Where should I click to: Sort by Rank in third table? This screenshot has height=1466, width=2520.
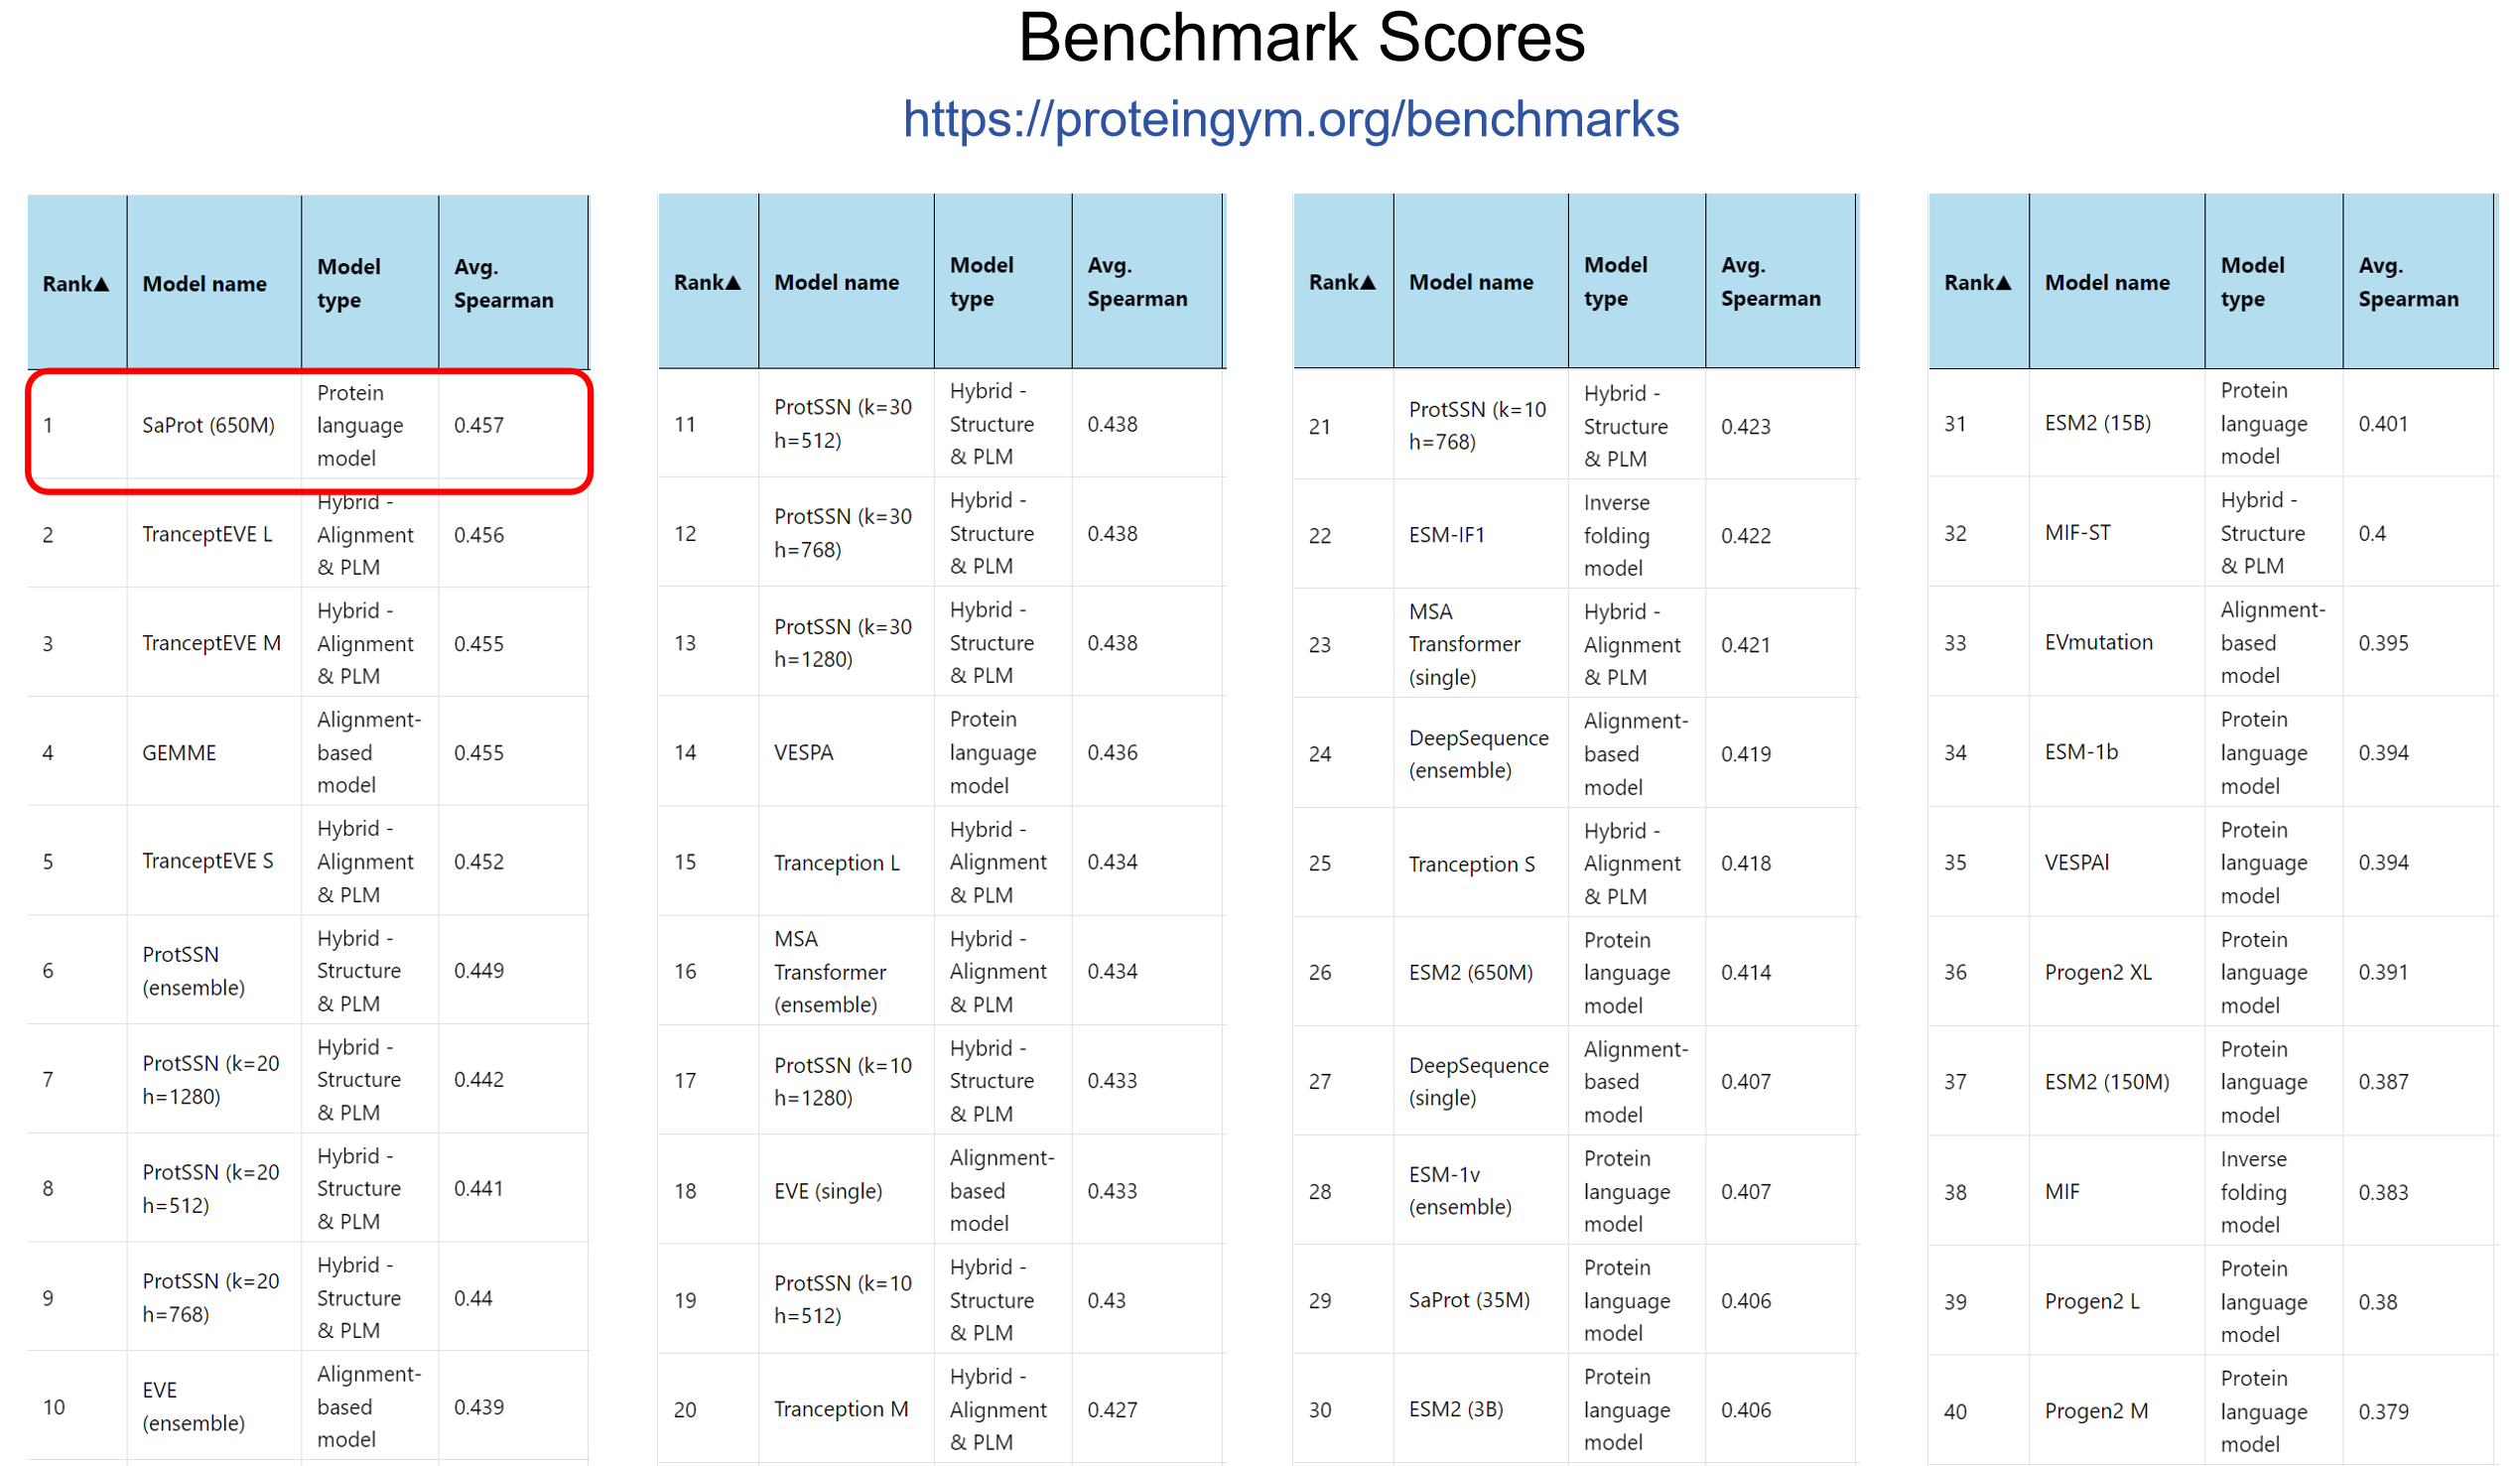click(x=1342, y=283)
